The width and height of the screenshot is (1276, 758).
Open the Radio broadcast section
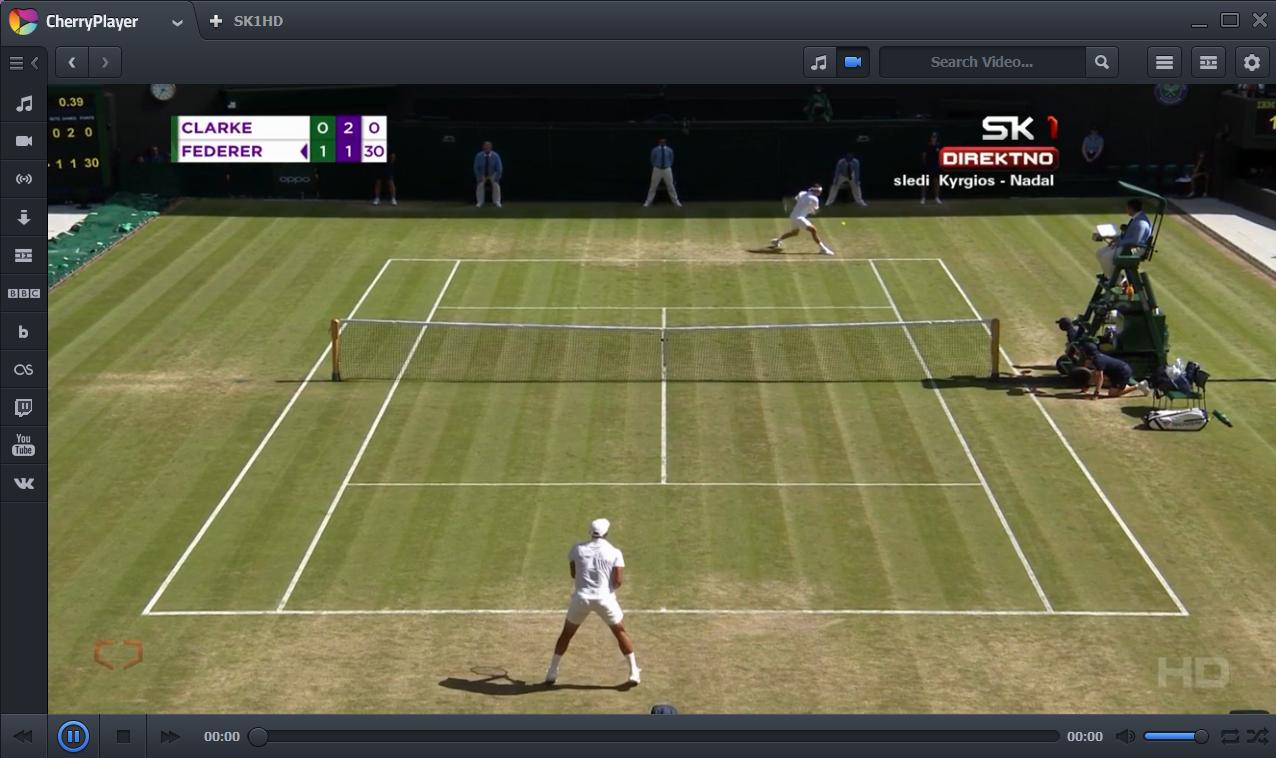click(x=24, y=179)
